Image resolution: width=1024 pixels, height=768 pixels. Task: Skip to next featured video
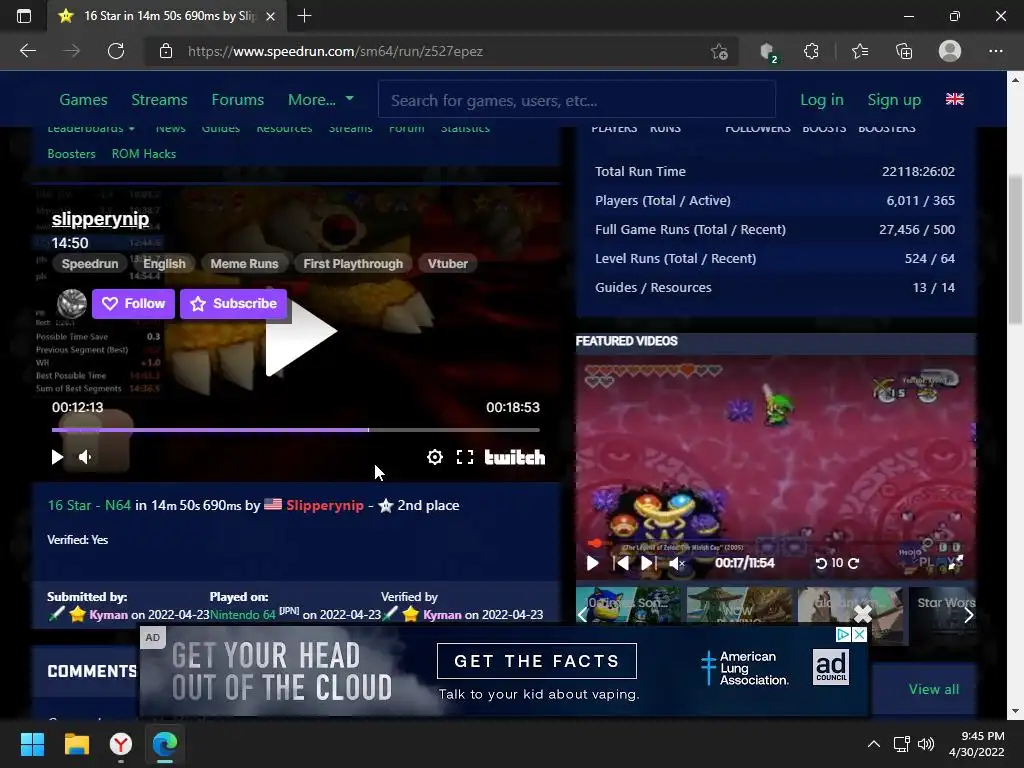click(x=648, y=563)
